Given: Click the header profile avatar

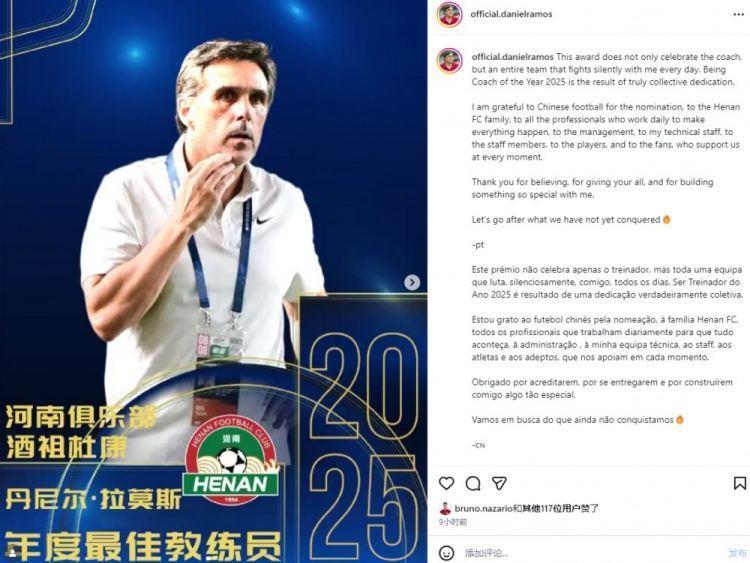Looking at the screenshot, I should pos(450,14).
